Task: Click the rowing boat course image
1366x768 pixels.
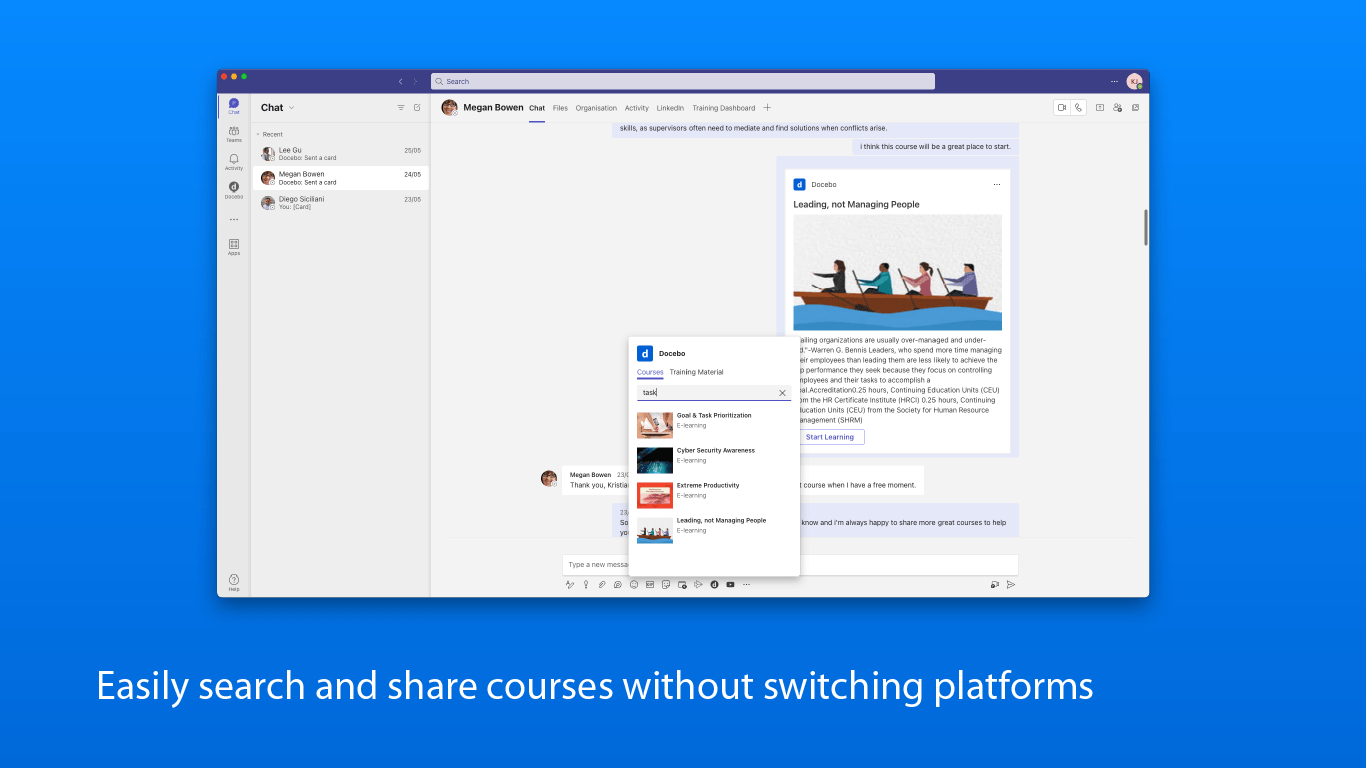Action: point(897,272)
